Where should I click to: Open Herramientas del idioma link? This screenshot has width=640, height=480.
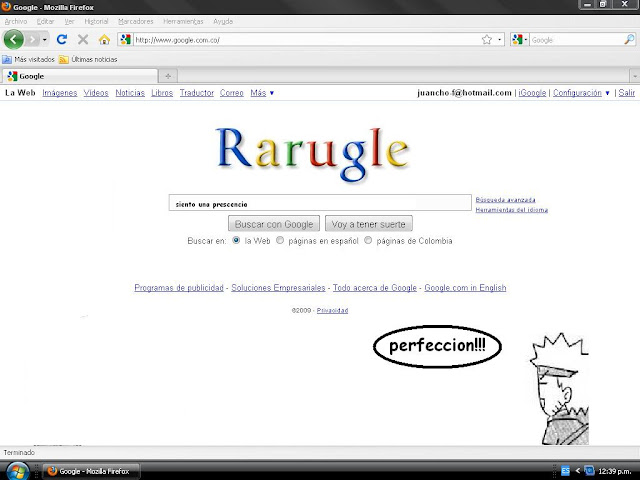coord(511,210)
